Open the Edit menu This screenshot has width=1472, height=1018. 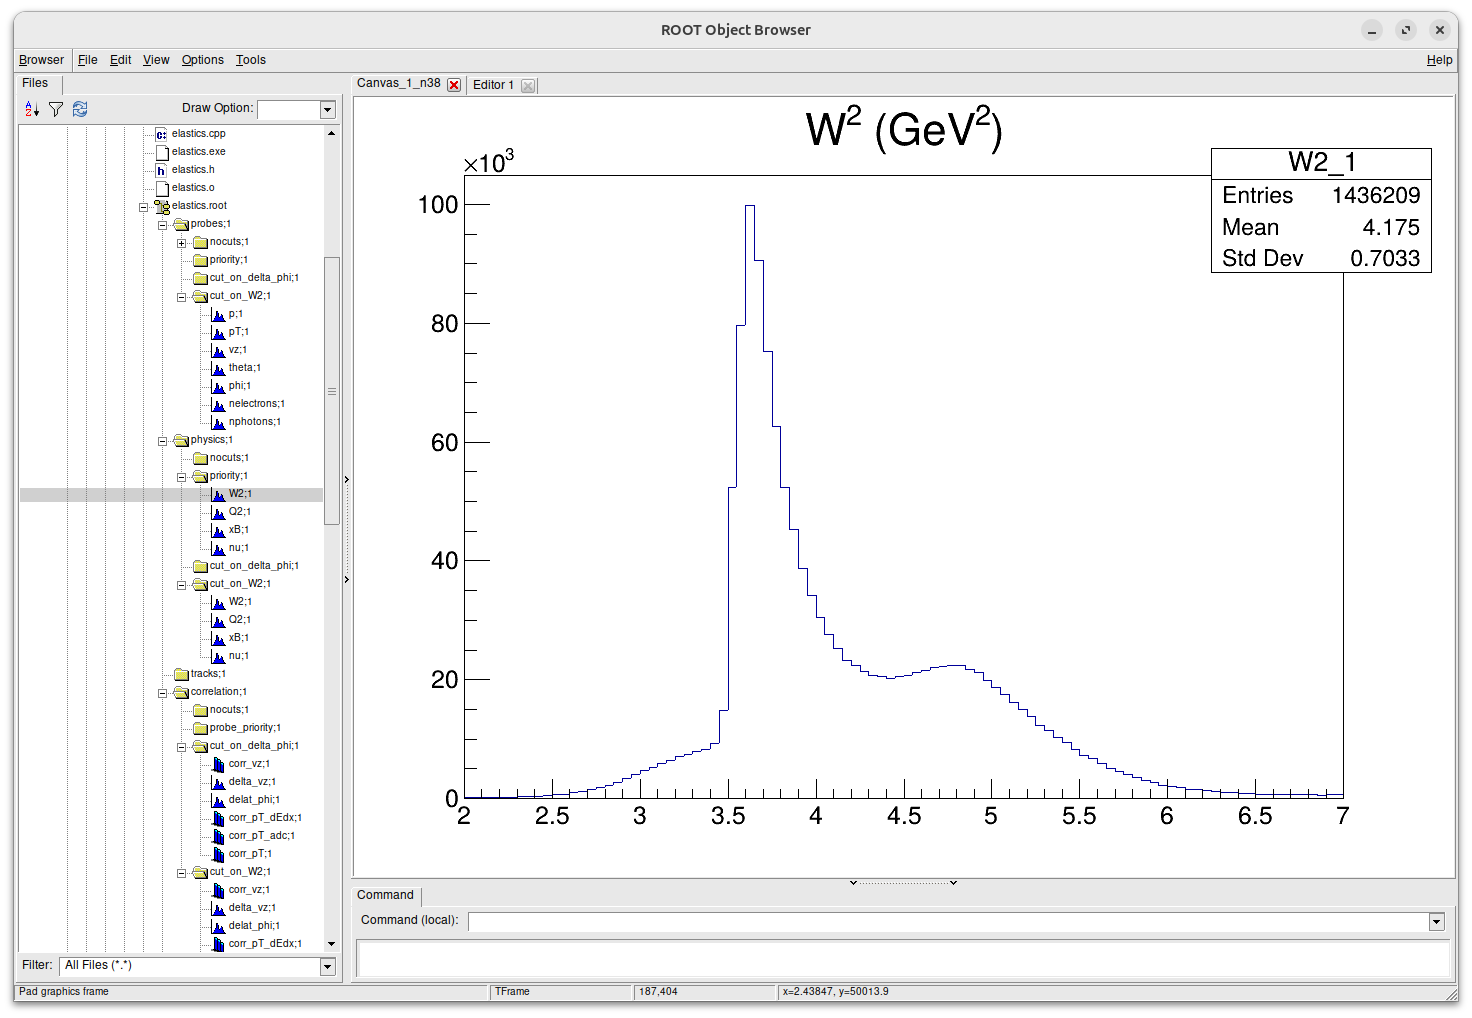121,60
